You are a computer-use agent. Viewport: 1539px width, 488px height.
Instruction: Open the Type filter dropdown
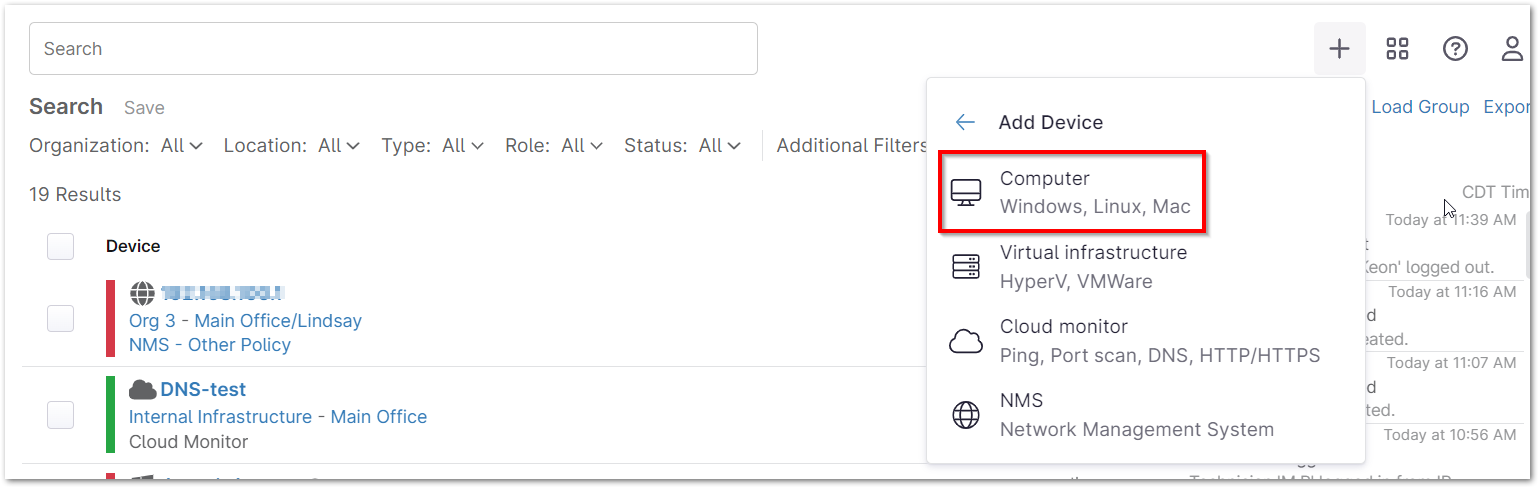463,146
